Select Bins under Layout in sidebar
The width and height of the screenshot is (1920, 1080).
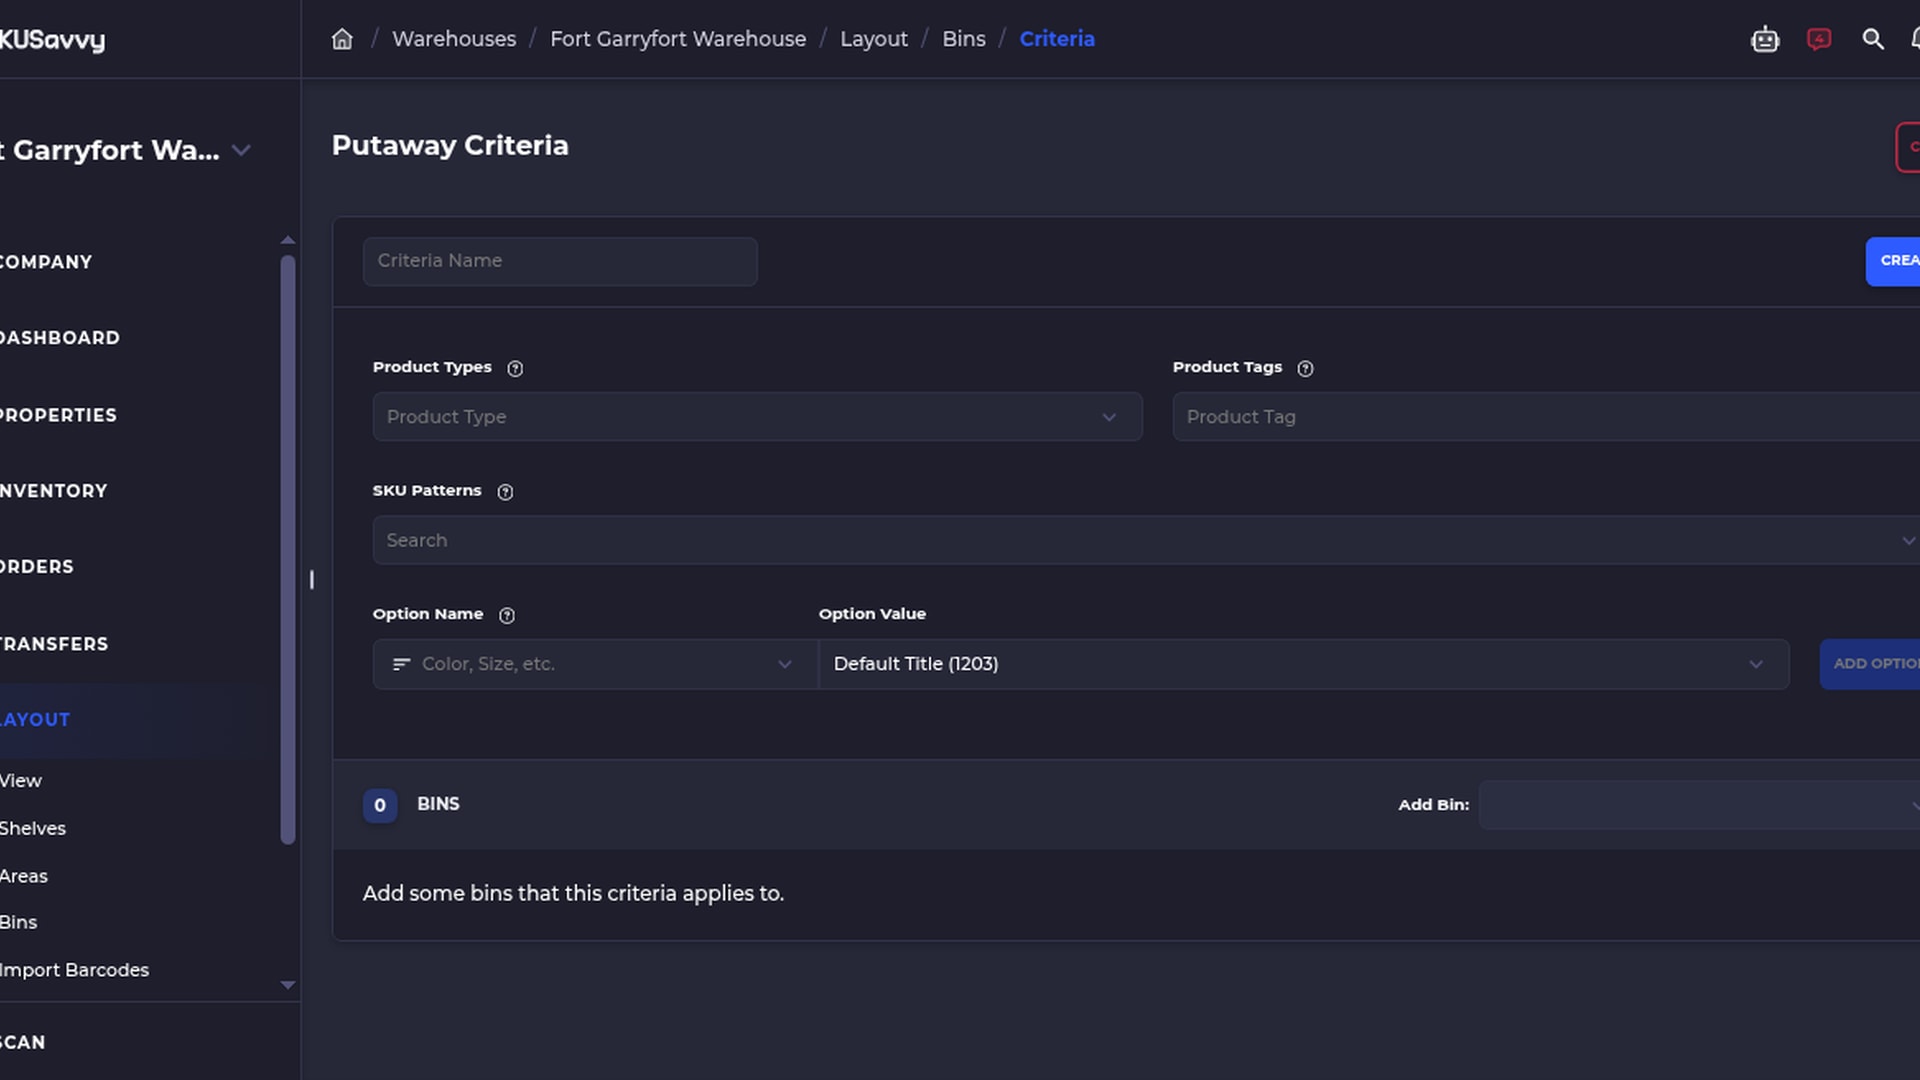(x=19, y=923)
